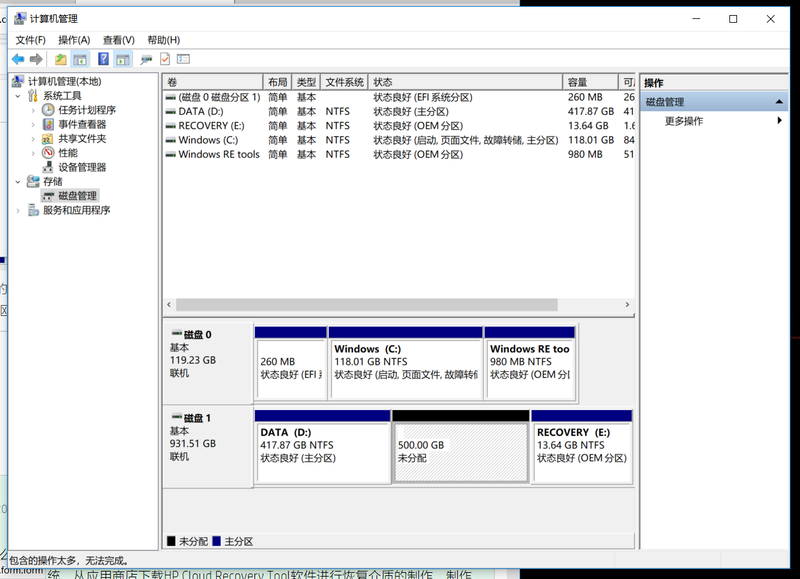This screenshot has width=800, height=579.
Task: Open the 查看(V) menu
Action: pos(118,40)
